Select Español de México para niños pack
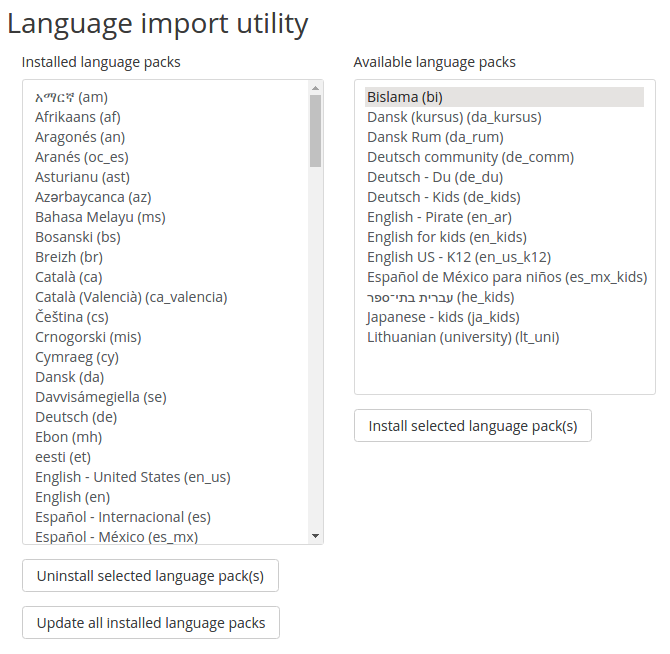Image resolution: width=670 pixels, height=654 pixels. point(507,277)
